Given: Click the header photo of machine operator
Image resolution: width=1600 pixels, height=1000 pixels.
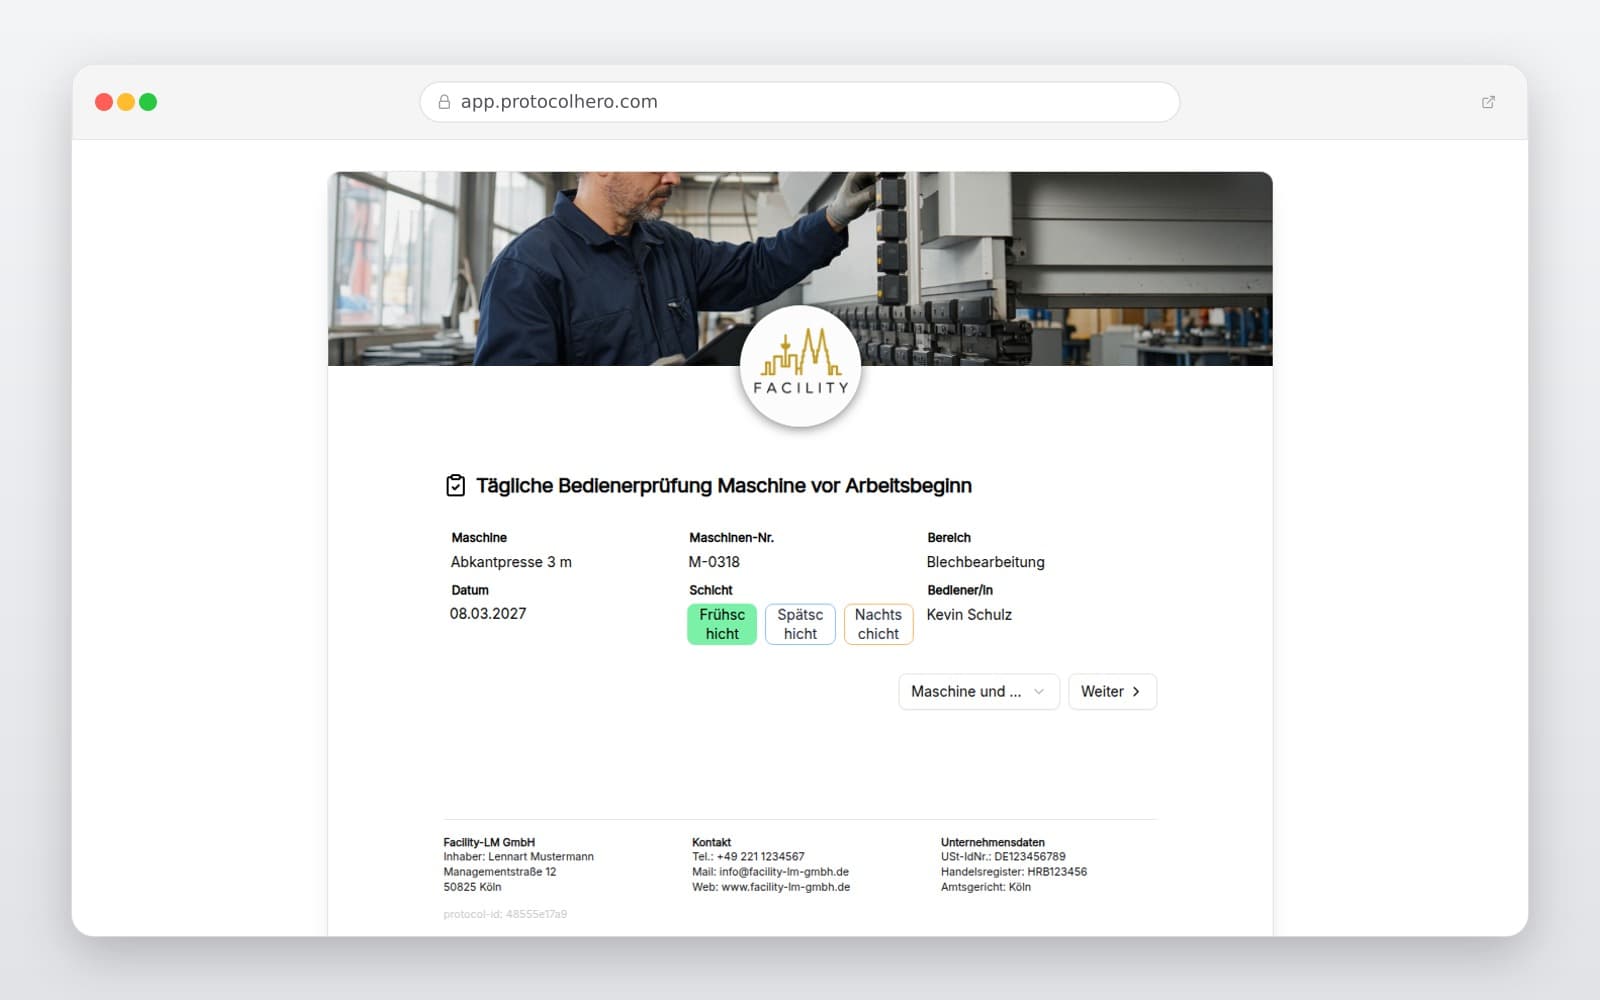Looking at the screenshot, I should tap(800, 268).
